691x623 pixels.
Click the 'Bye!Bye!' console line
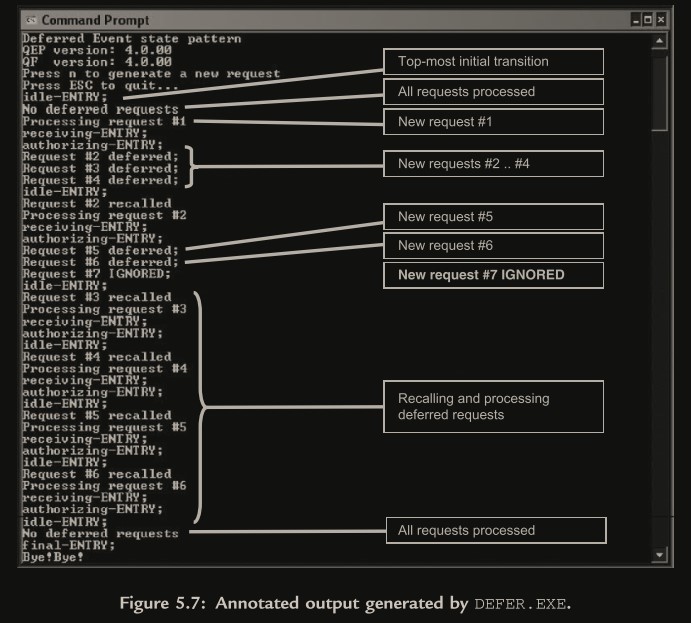tap(53, 557)
